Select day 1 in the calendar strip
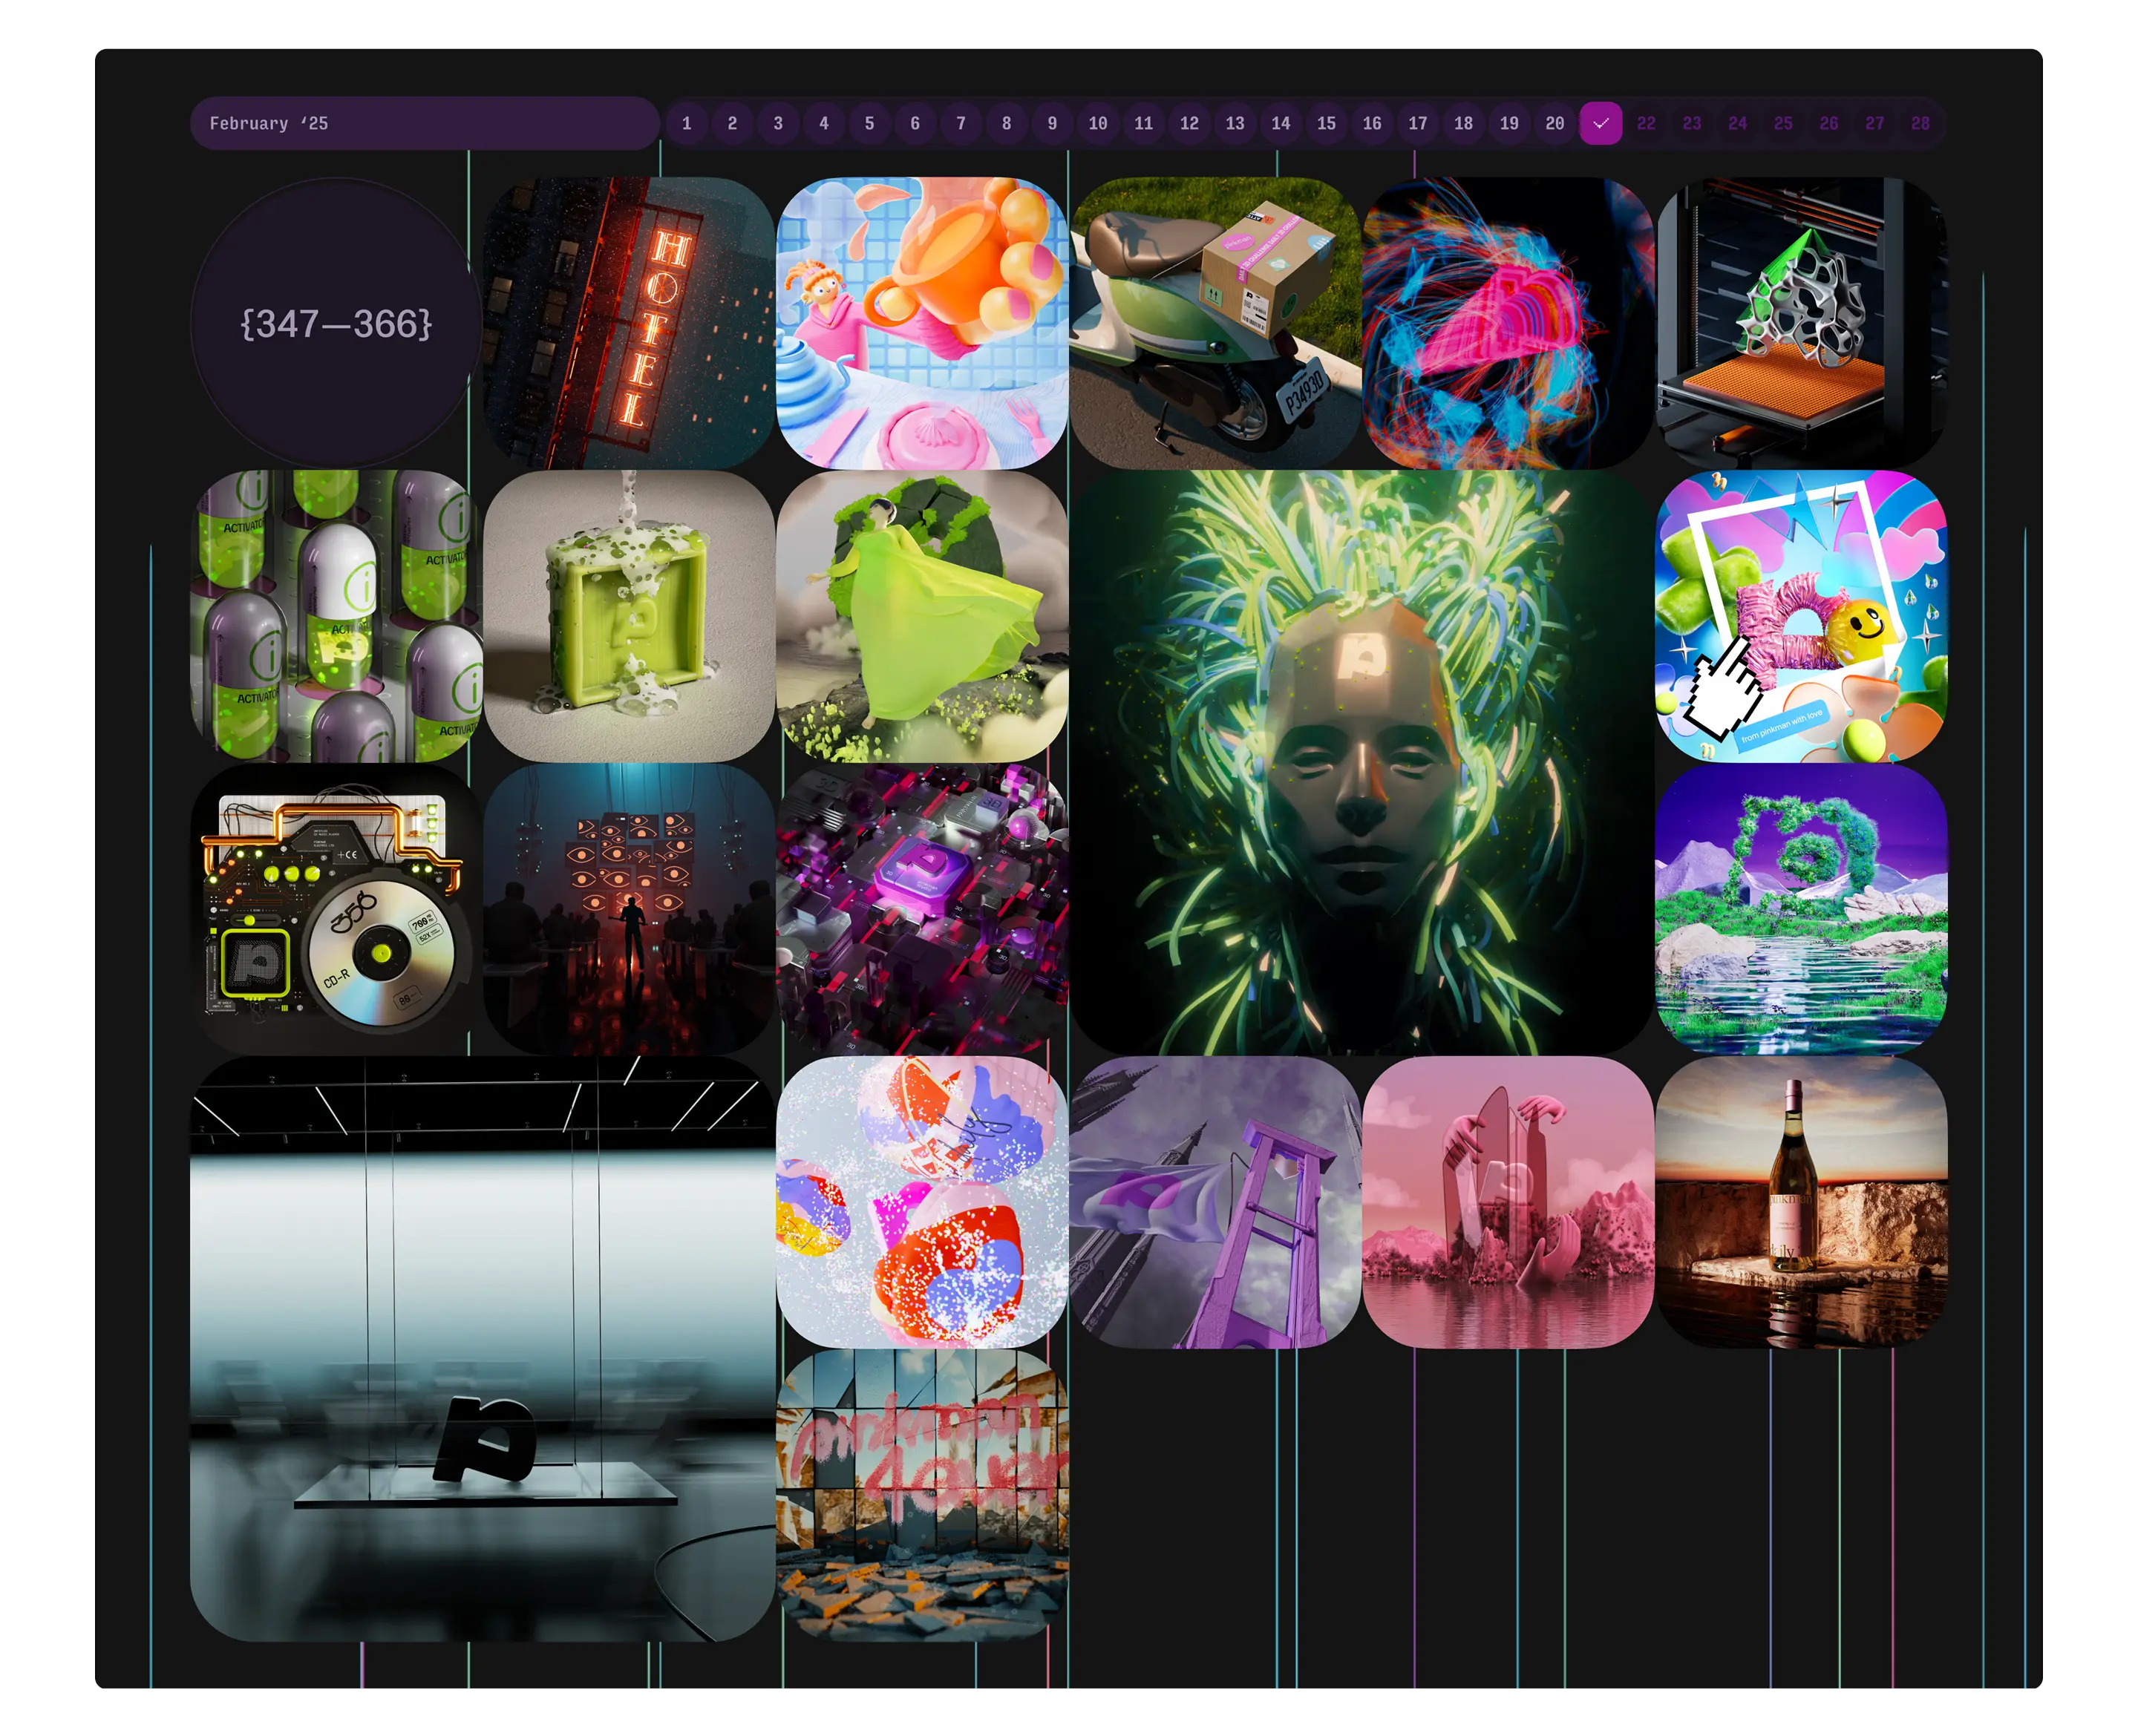 [x=686, y=123]
